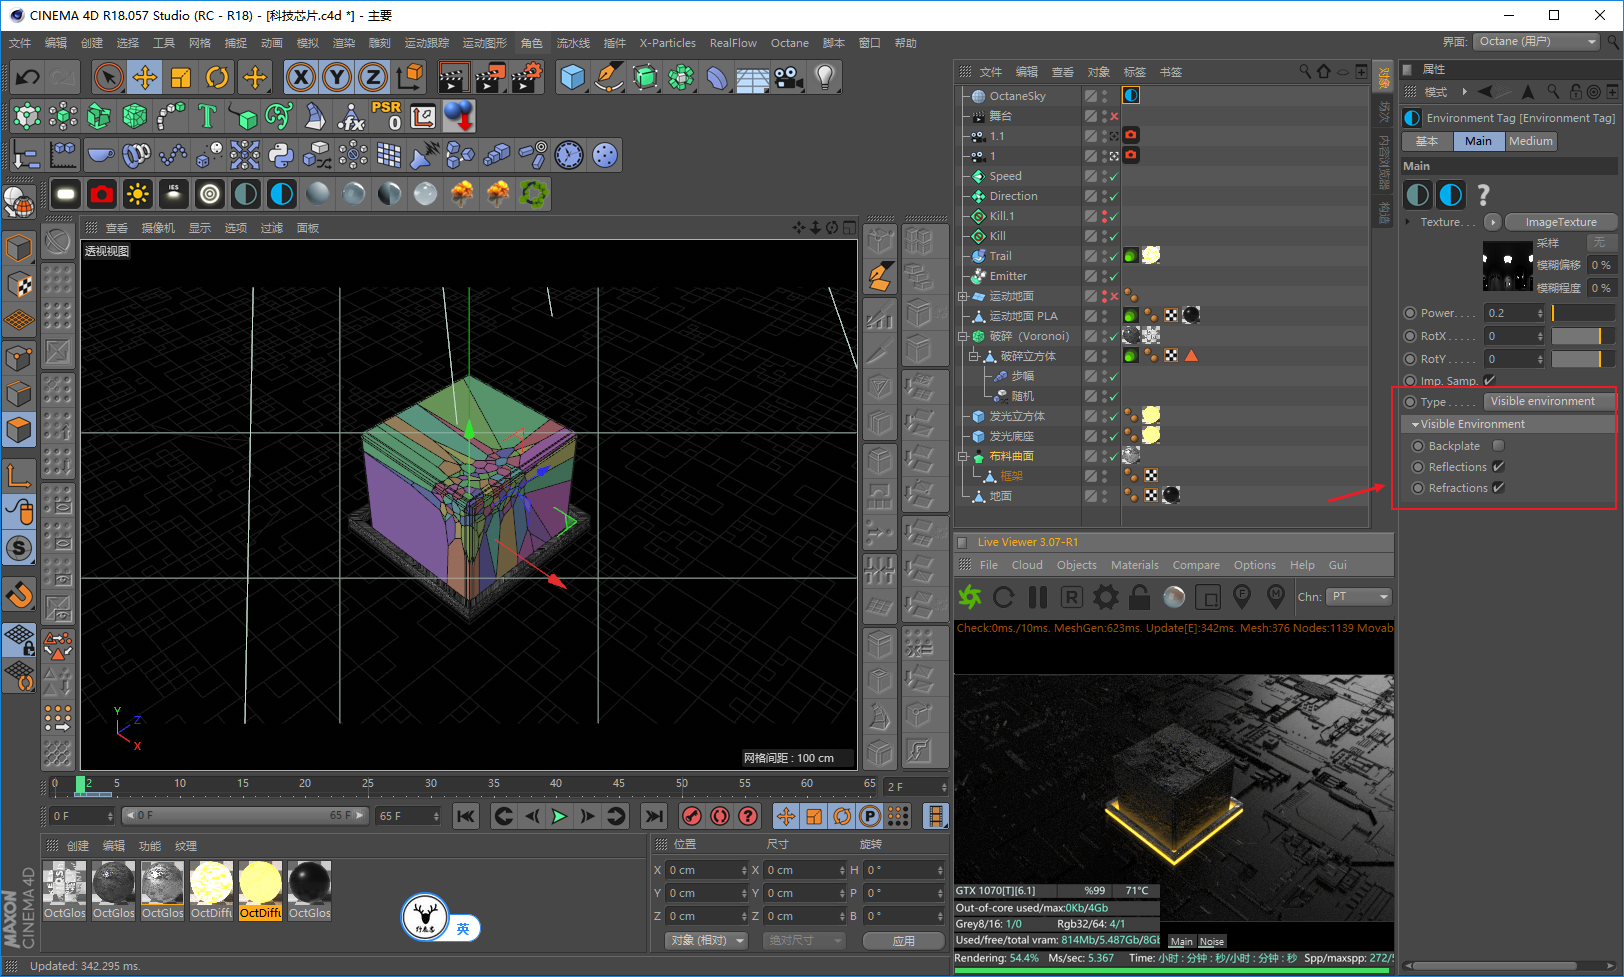Add an Octane Daylight sun icon
Screen dimensions: 1624x977
(x=138, y=194)
